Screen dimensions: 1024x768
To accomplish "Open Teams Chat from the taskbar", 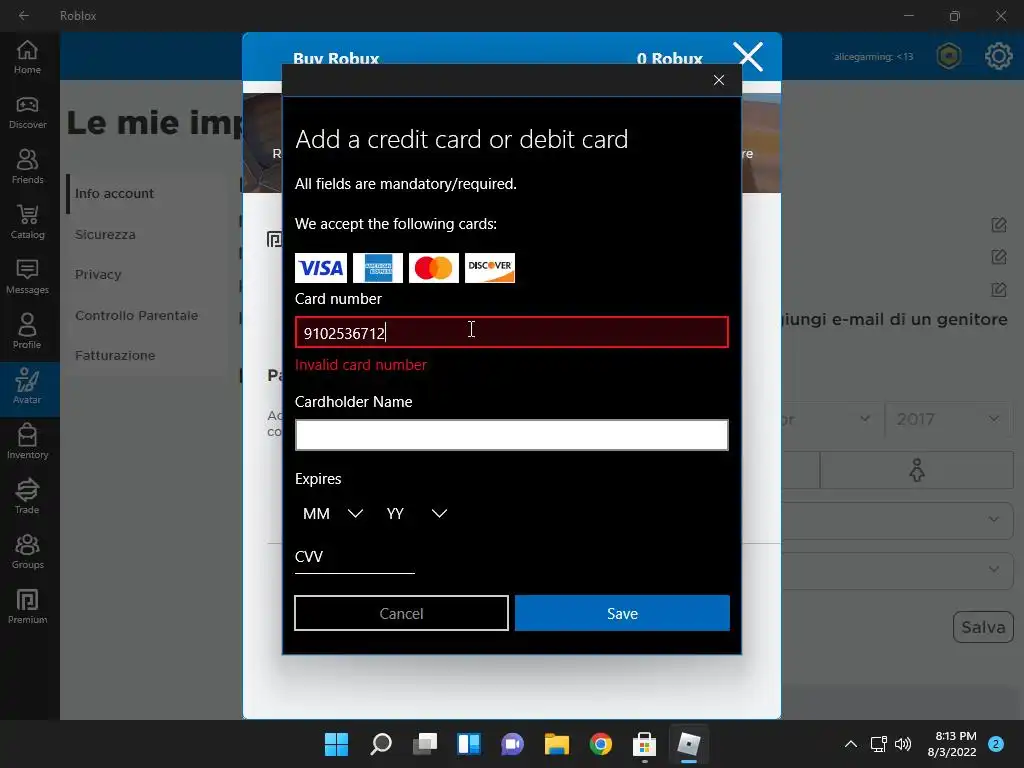I will point(513,744).
